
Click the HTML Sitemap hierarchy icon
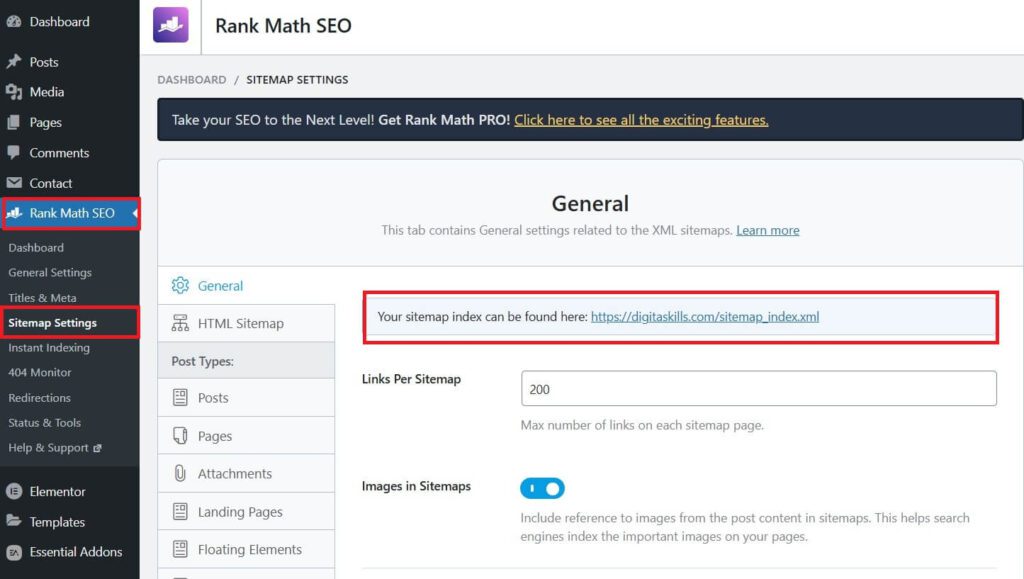(180, 323)
